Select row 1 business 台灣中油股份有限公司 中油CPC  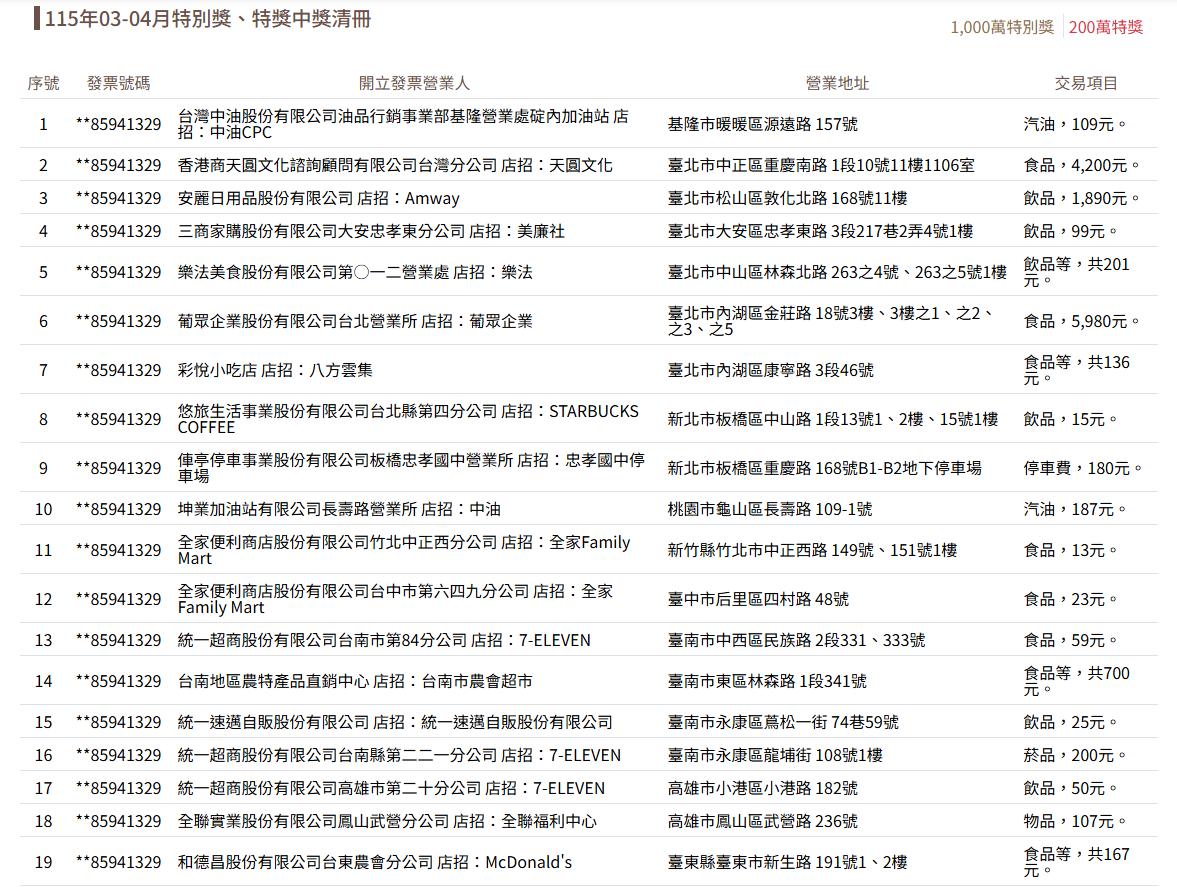(x=404, y=124)
